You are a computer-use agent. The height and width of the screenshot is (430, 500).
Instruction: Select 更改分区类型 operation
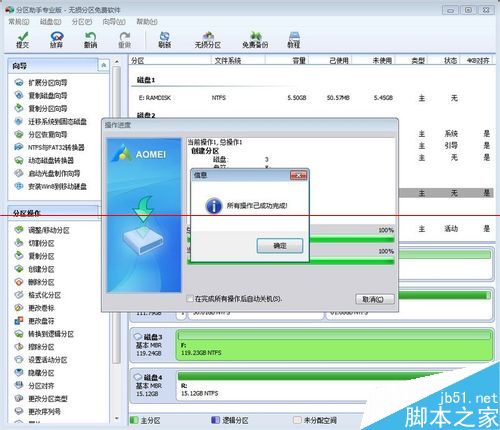(41, 399)
